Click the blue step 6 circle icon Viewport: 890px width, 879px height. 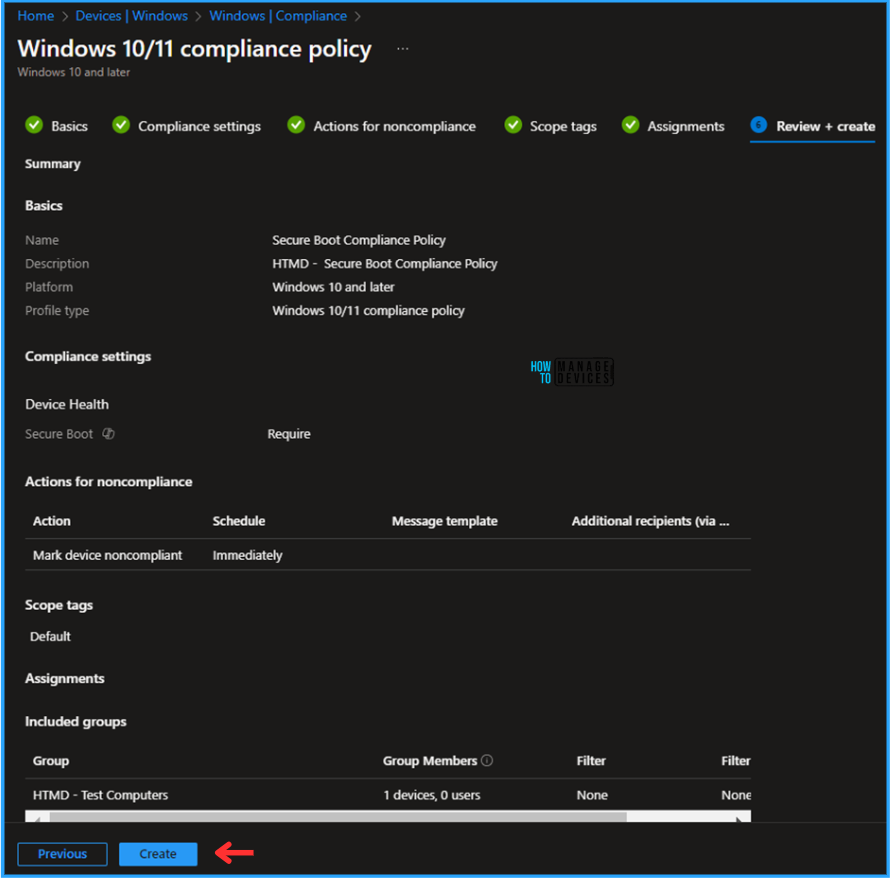[758, 125]
